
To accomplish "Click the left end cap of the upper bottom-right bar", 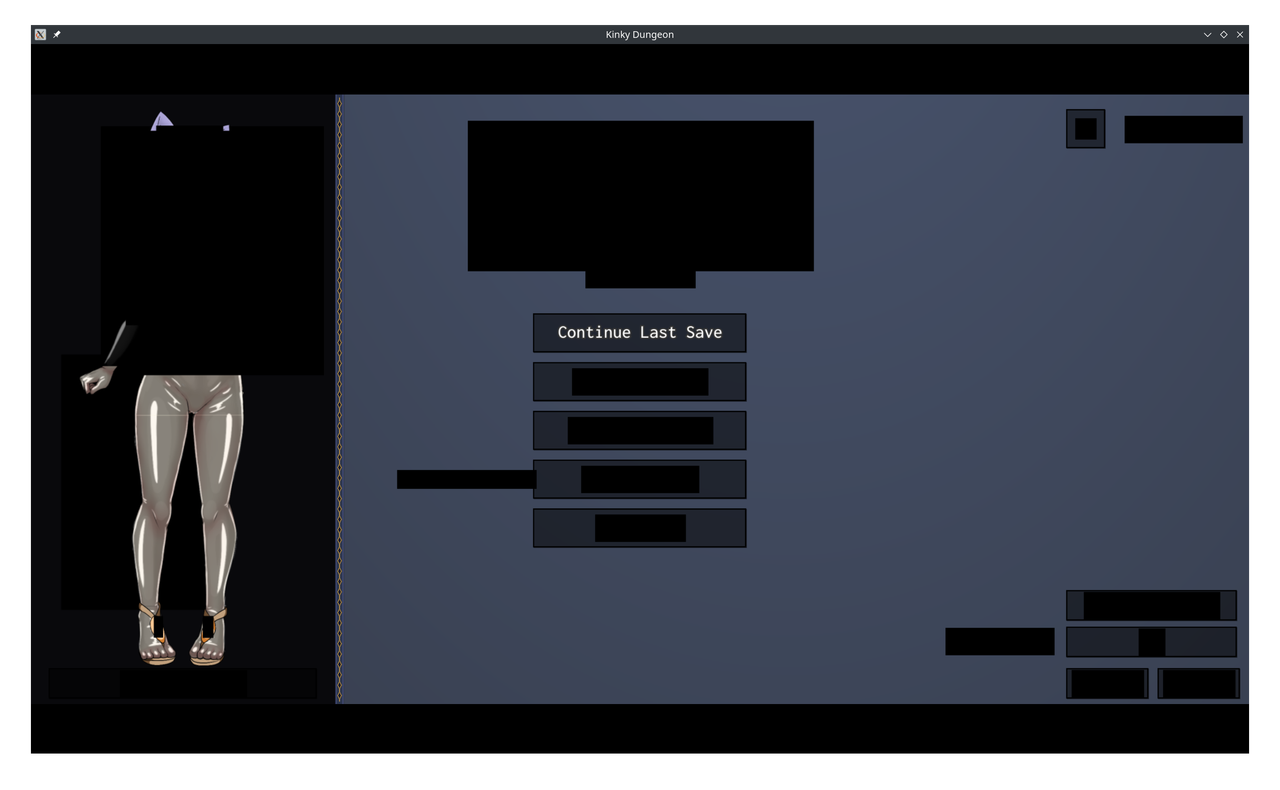I will pos(1074,605).
